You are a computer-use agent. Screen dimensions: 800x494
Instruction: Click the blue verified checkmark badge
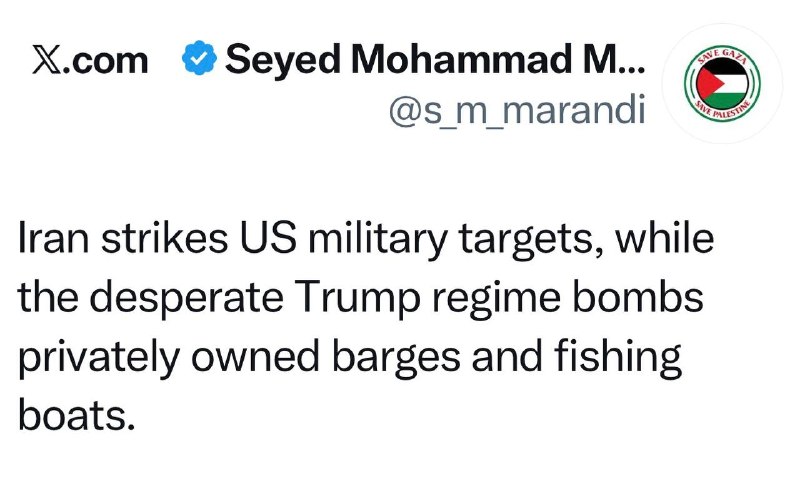[x=199, y=58]
